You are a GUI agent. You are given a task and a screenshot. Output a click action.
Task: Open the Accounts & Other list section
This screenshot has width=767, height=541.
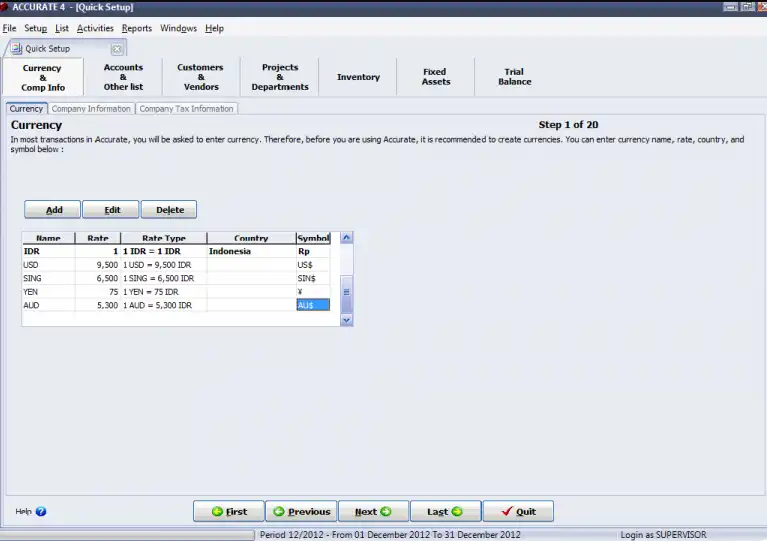coord(123,77)
